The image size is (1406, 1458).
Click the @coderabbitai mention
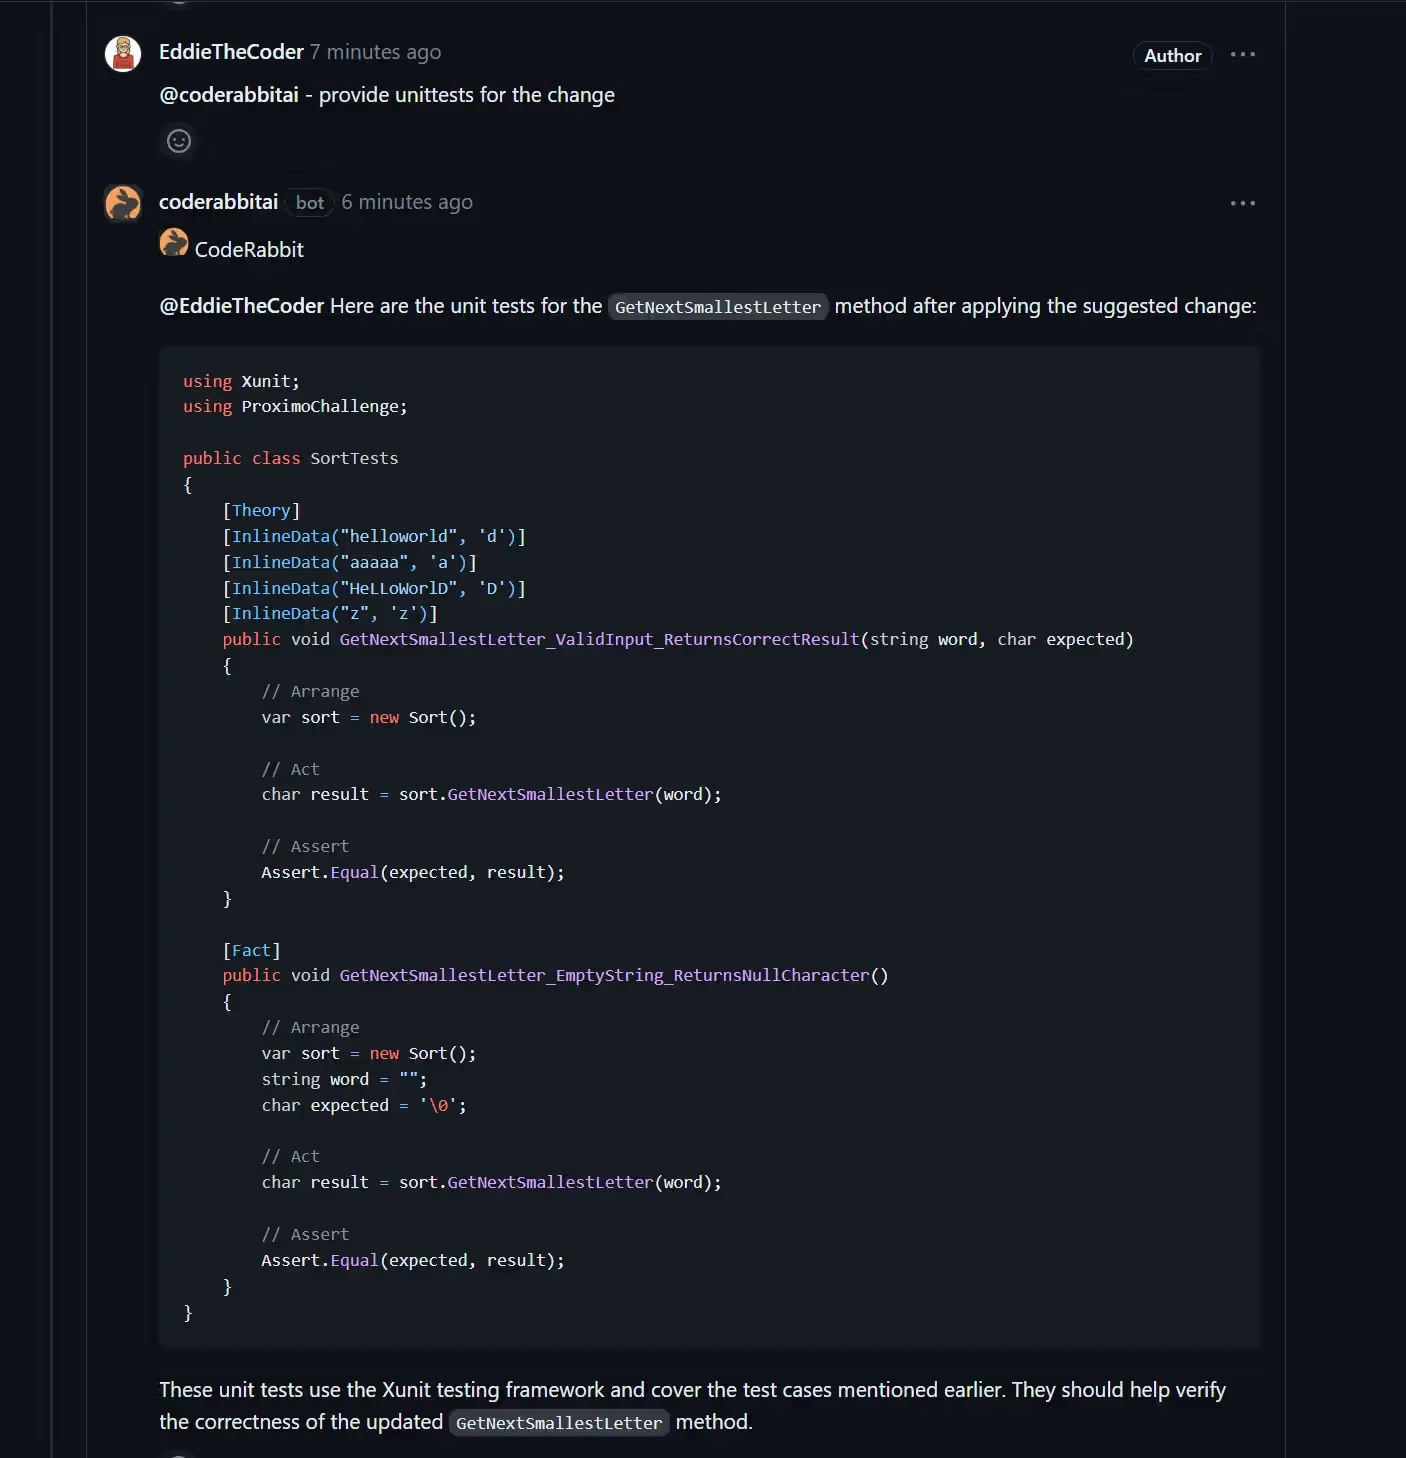click(229, 95)
